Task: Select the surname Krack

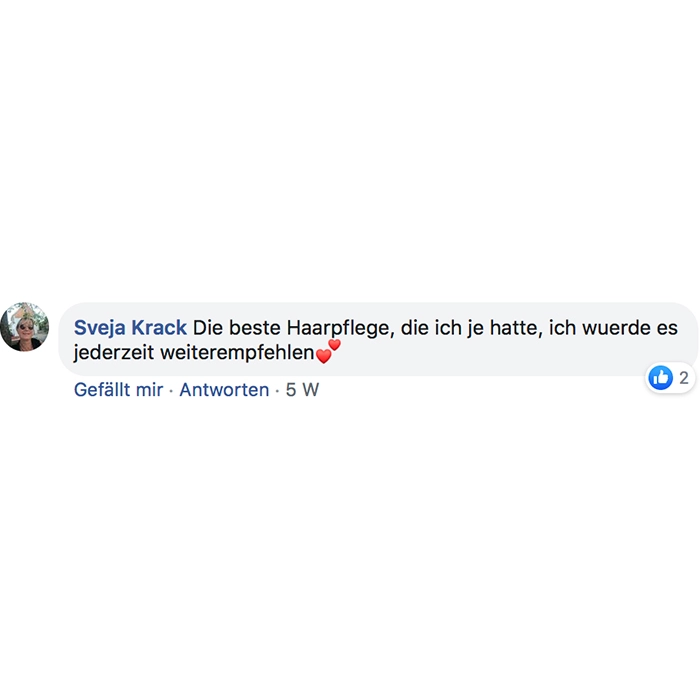Action: [159, 327]
